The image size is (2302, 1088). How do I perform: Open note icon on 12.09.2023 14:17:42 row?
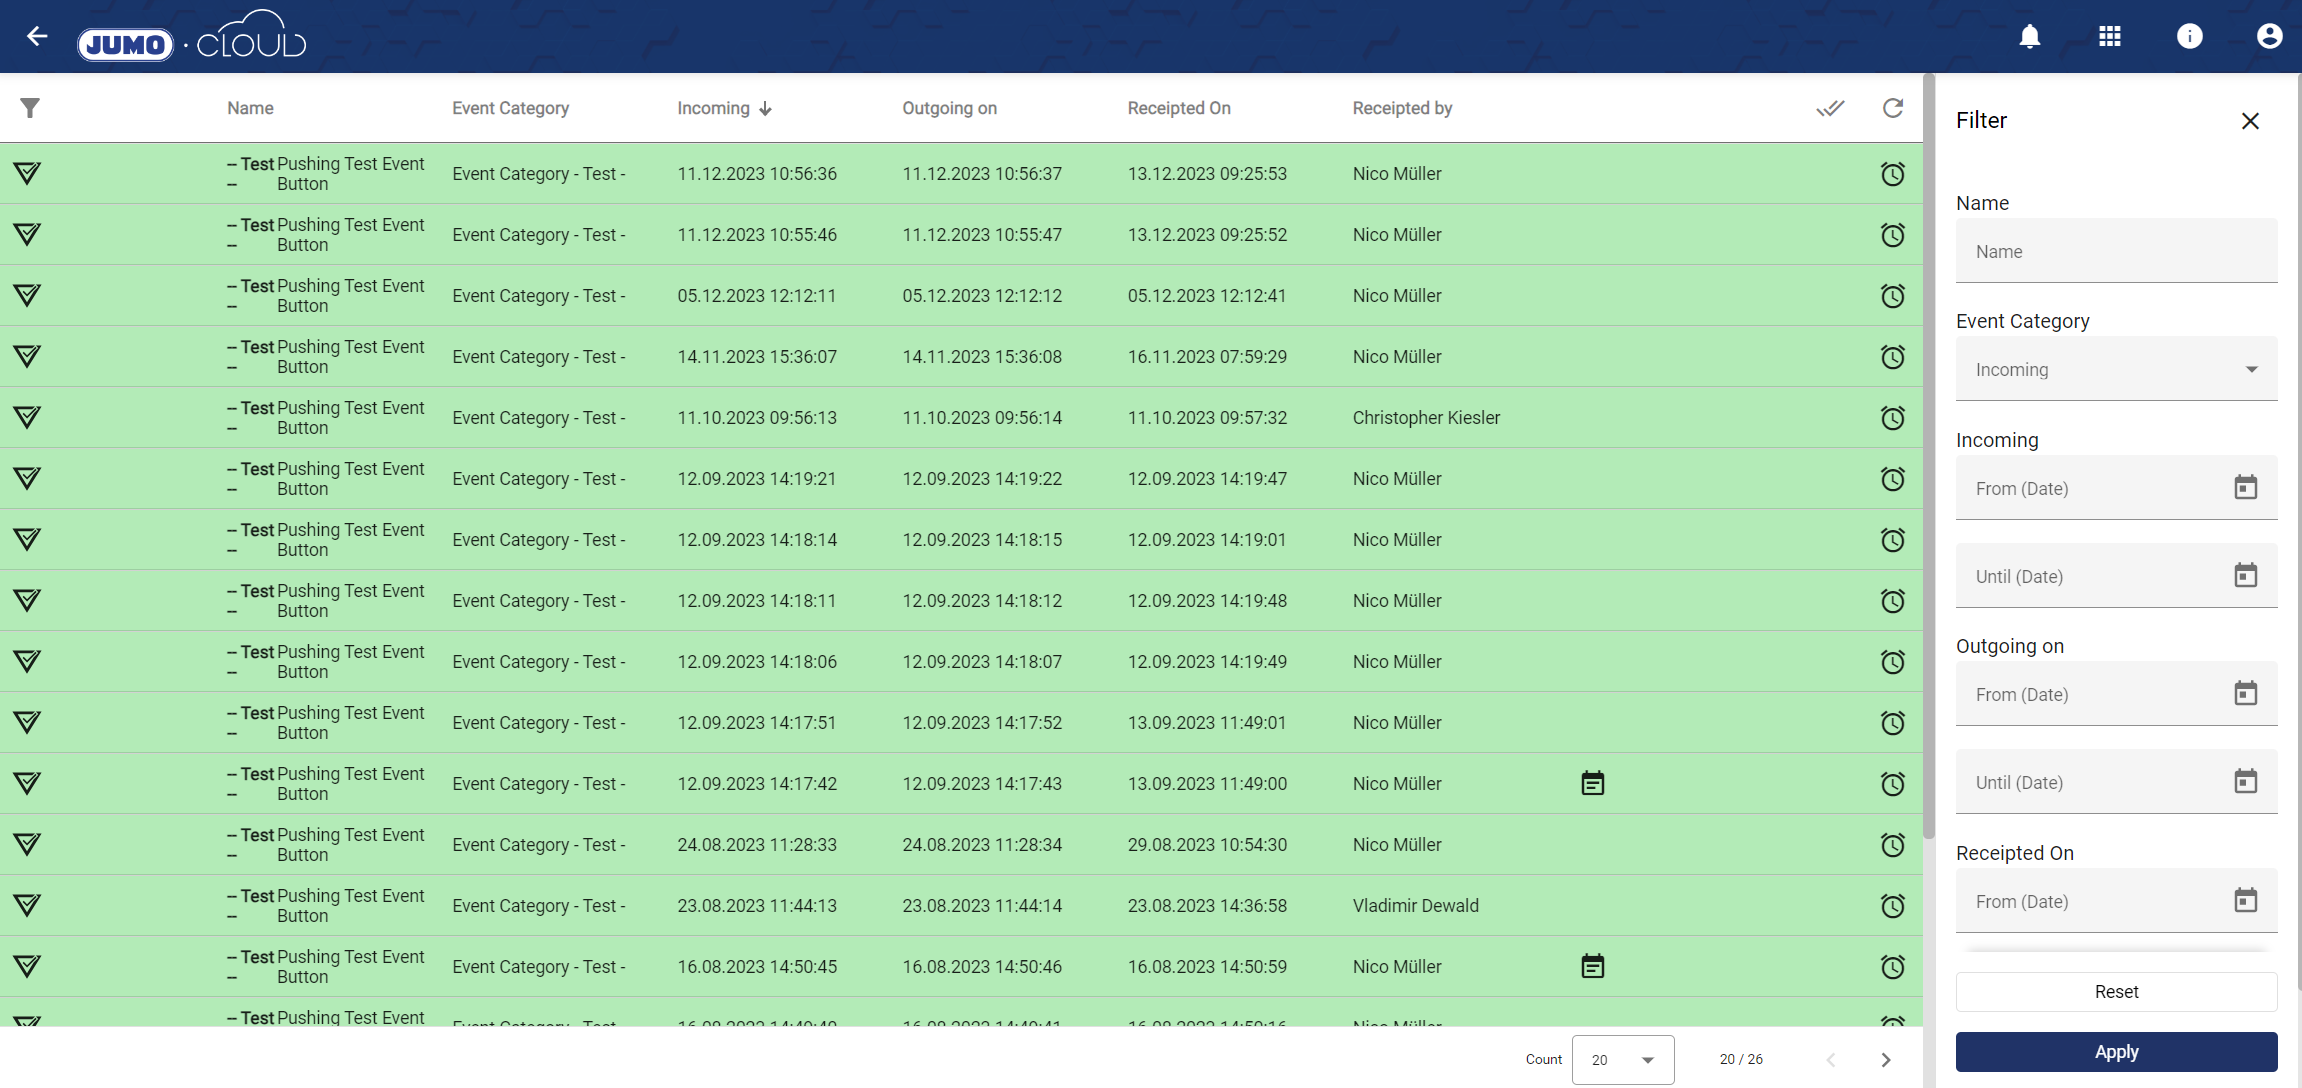(1592, 784)
